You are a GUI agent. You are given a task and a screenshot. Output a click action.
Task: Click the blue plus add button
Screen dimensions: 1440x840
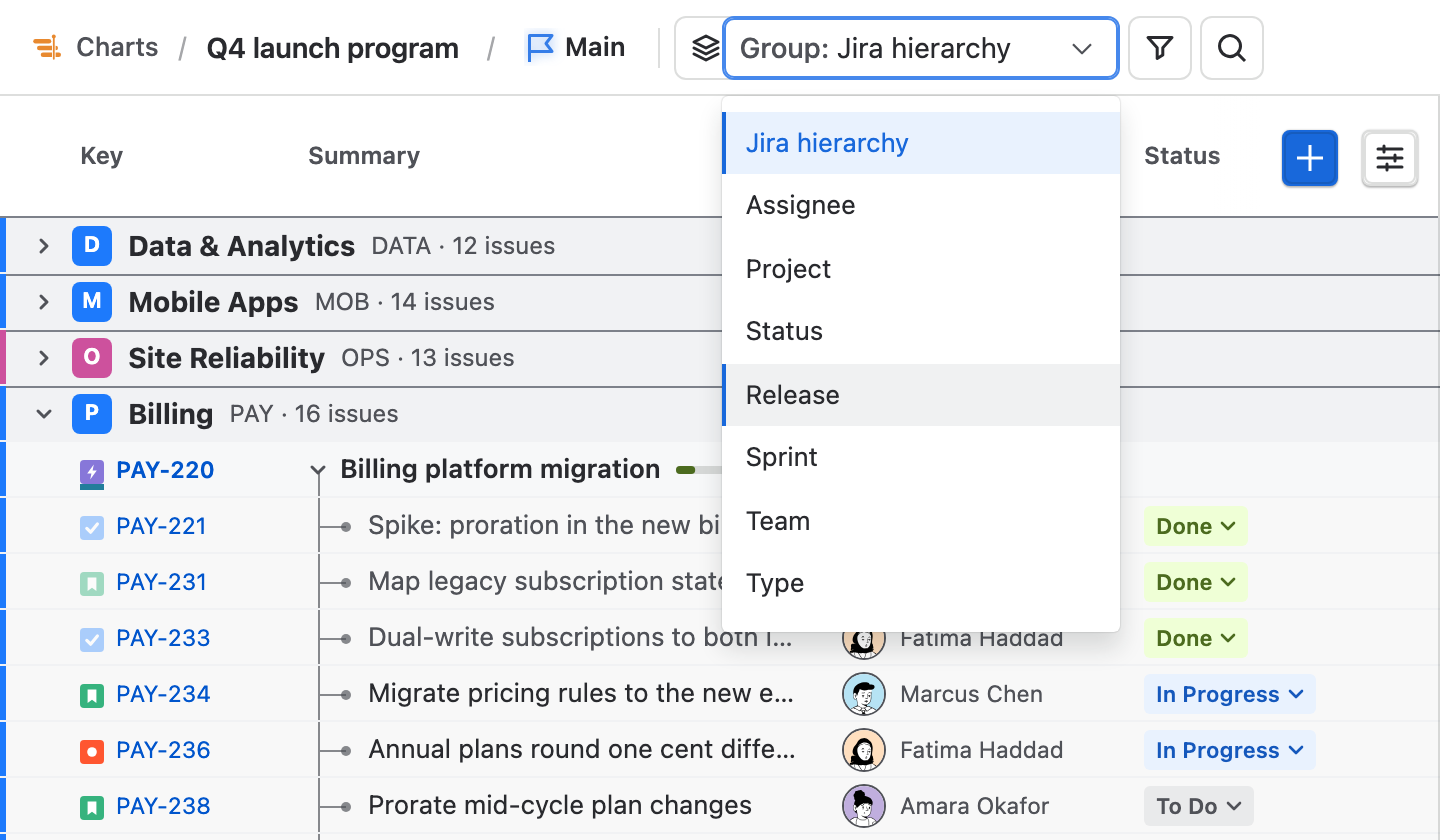(1309, 158)
